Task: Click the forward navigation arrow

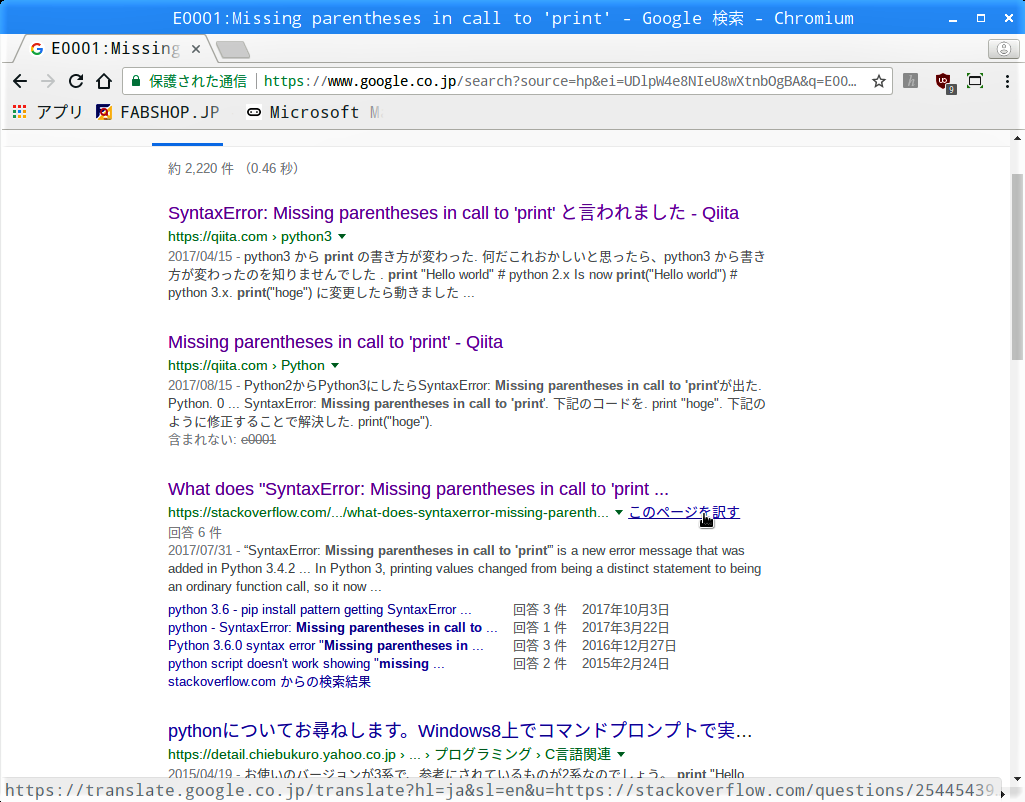Action: coord(48,81)
